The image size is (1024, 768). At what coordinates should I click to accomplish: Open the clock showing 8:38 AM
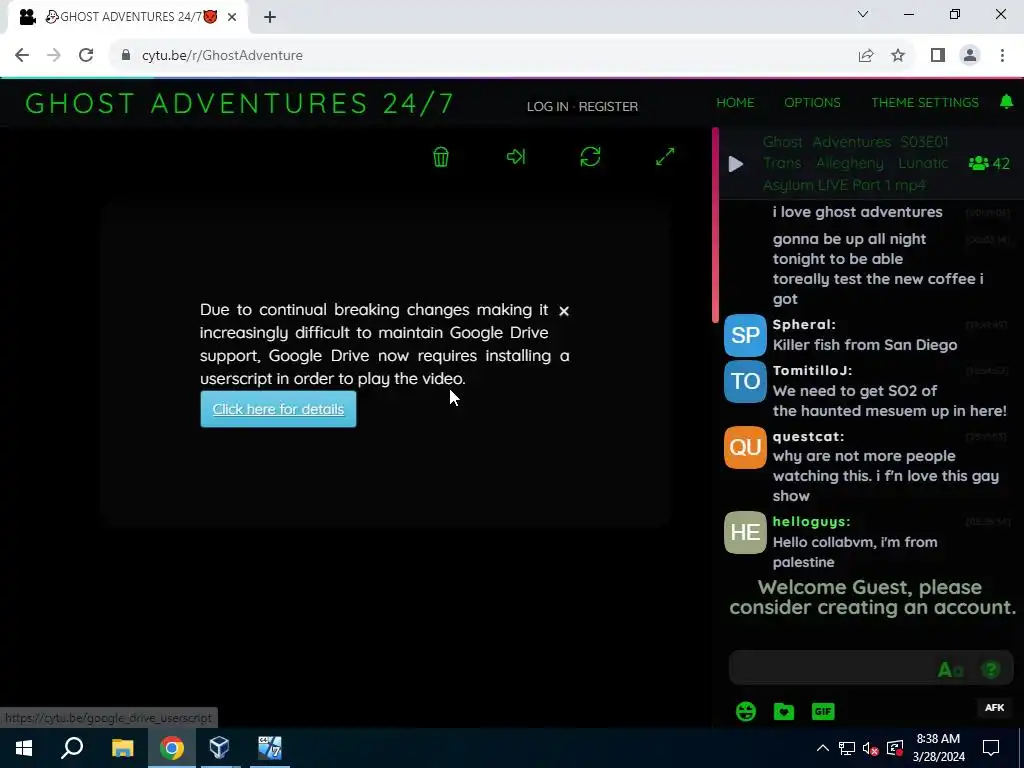click(x=938, y=748)
